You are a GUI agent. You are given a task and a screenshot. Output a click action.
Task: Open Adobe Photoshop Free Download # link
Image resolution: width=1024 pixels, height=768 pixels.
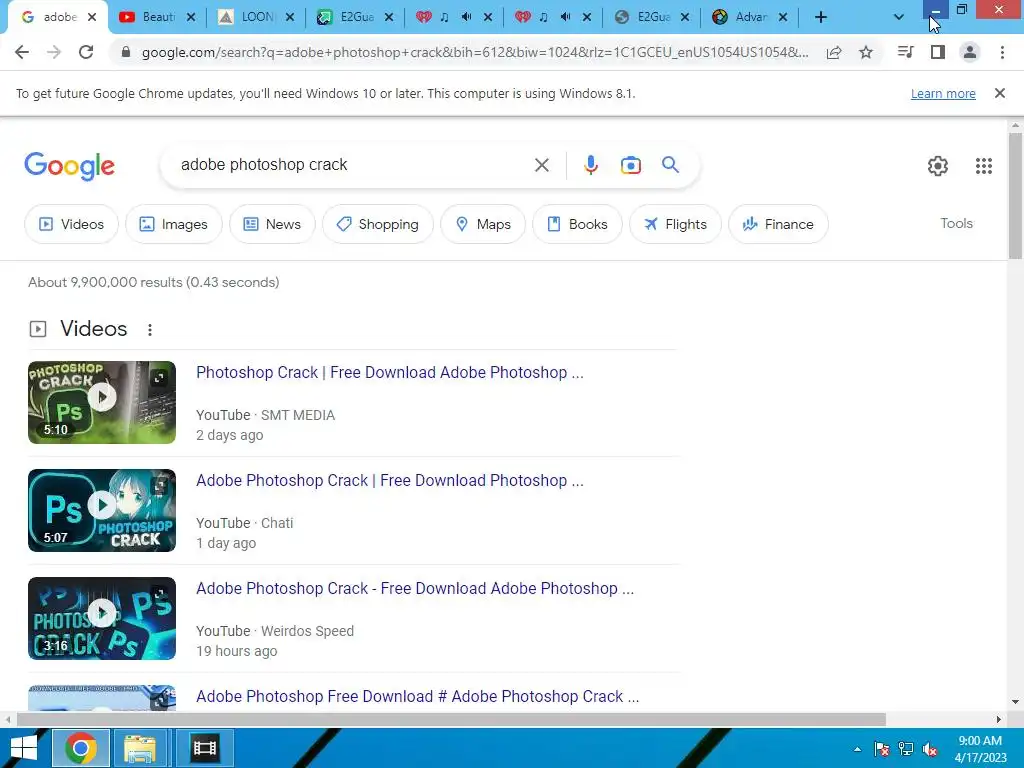417,696
